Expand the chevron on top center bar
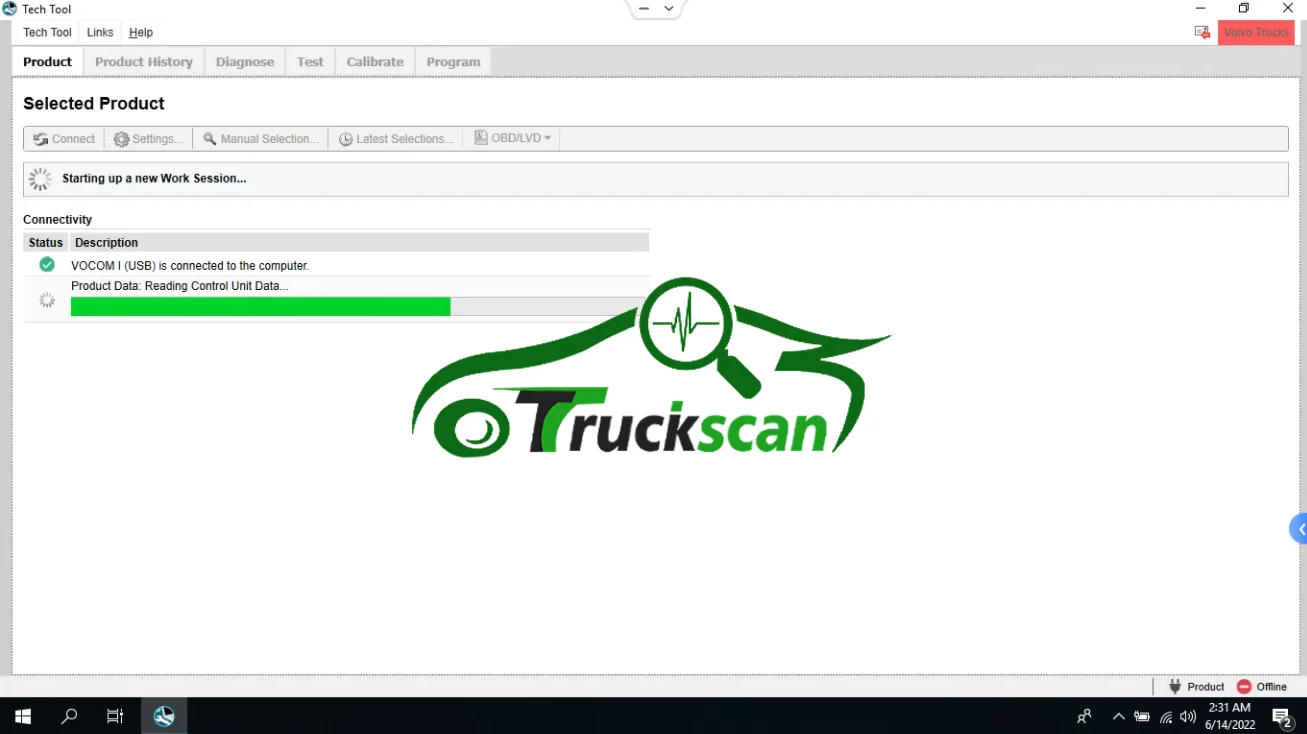 tap(669, 9)
